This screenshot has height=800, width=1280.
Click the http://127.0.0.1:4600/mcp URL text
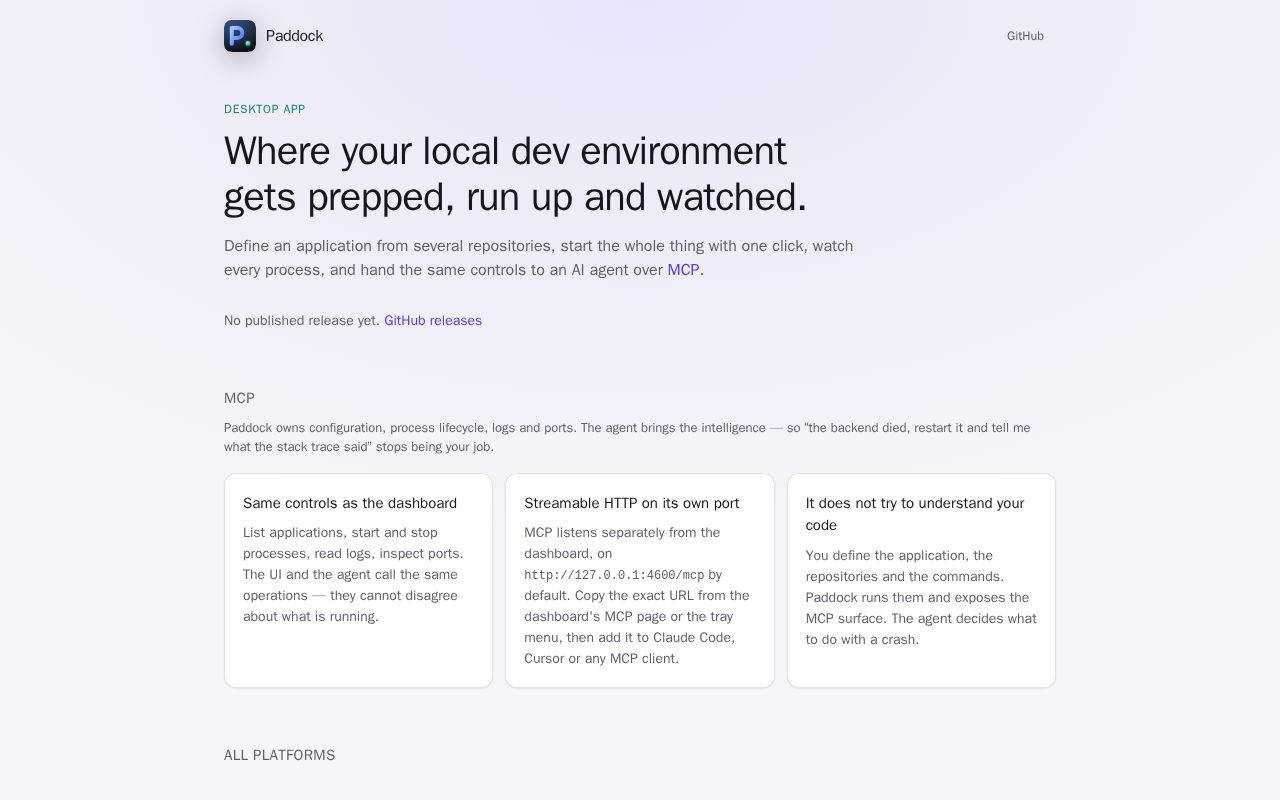click(x=614, y=575)
